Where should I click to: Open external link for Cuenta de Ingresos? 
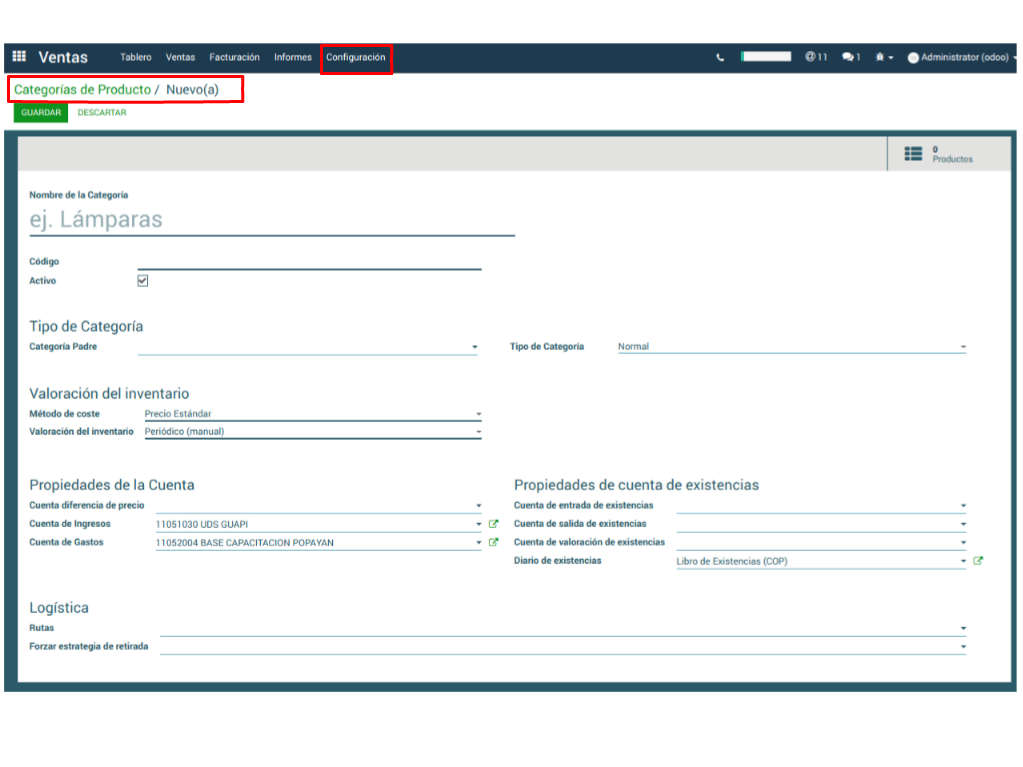(x=493, y=524)
